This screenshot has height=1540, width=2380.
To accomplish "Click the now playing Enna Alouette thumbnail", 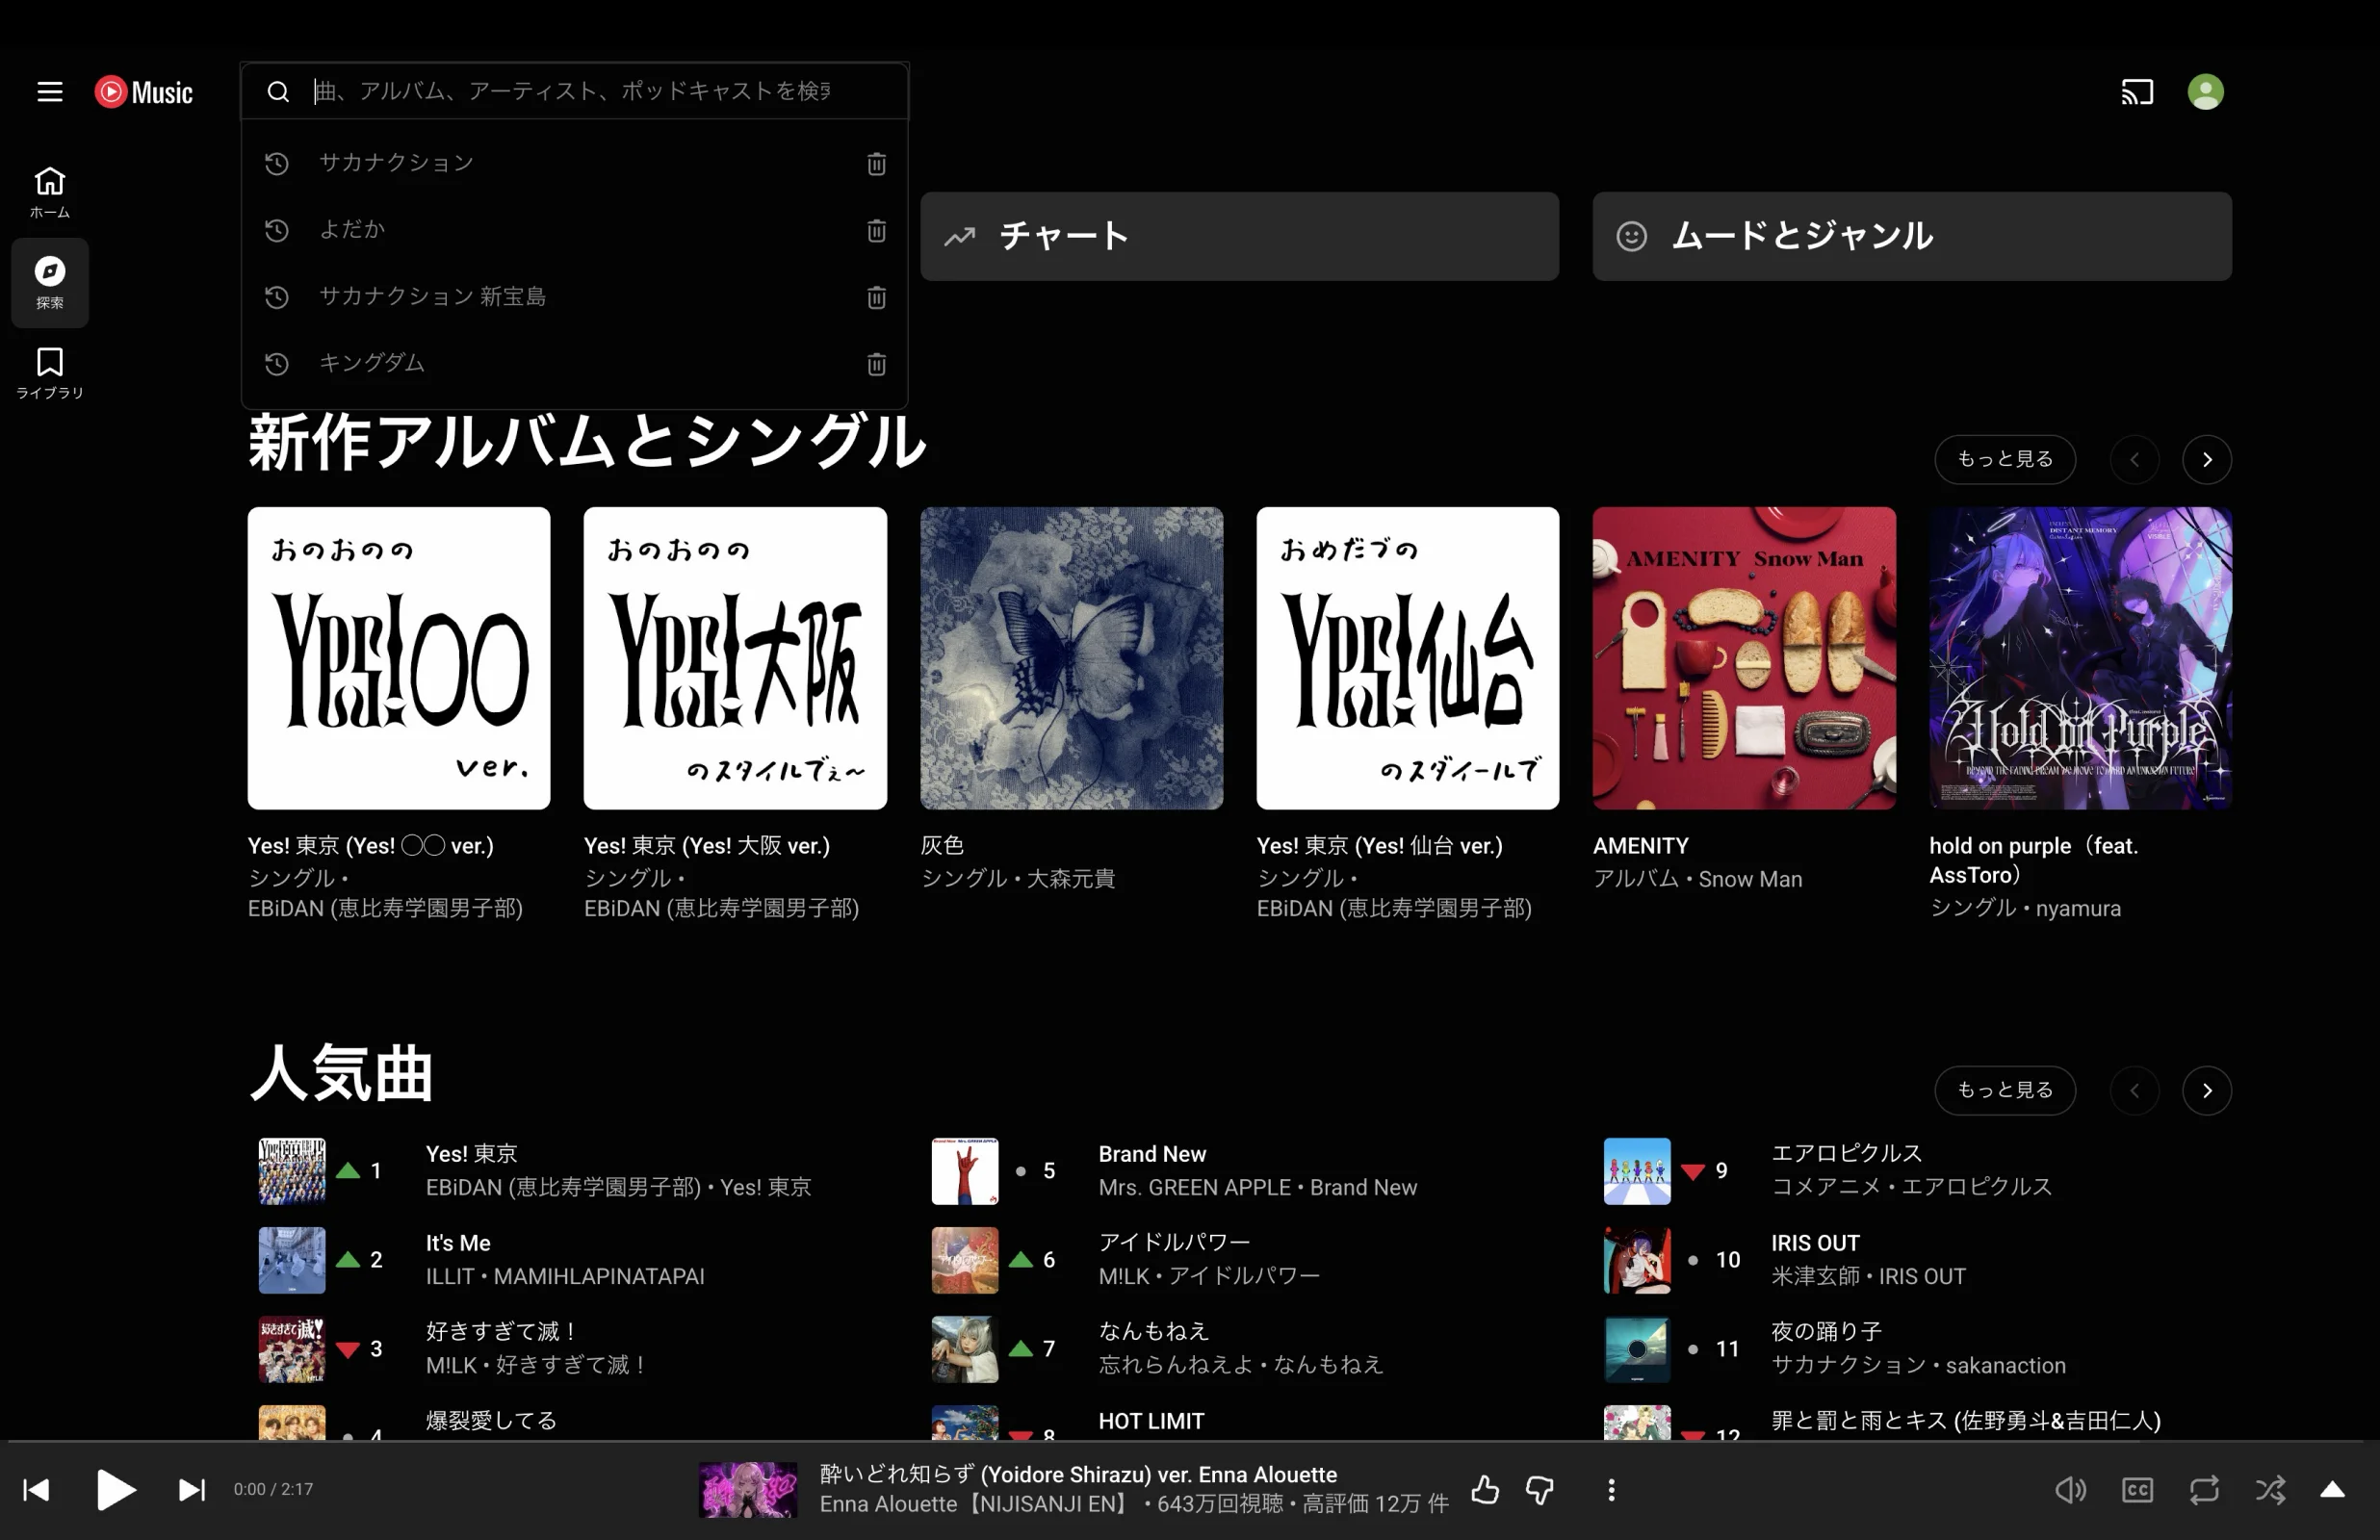I will pyautogui.click(x=747, y=1490).
